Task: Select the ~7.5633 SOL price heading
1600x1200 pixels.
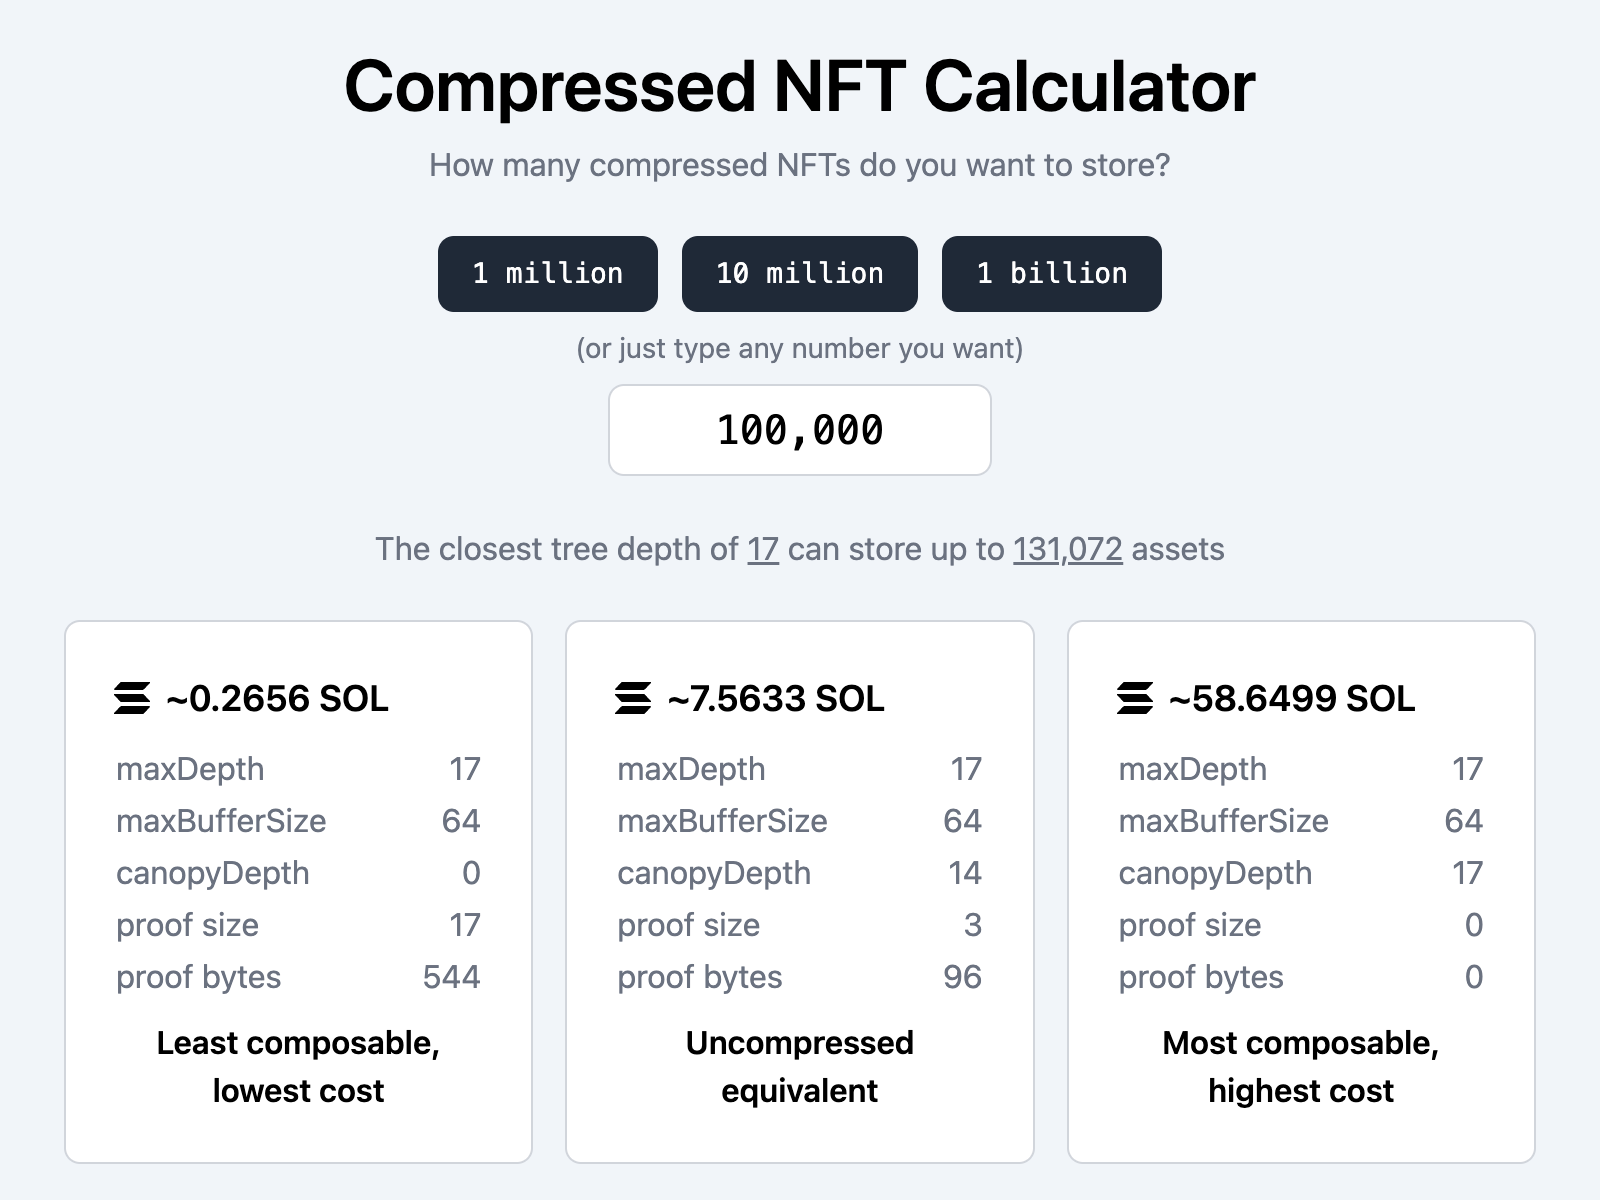Action: click(x=776, y=698)
